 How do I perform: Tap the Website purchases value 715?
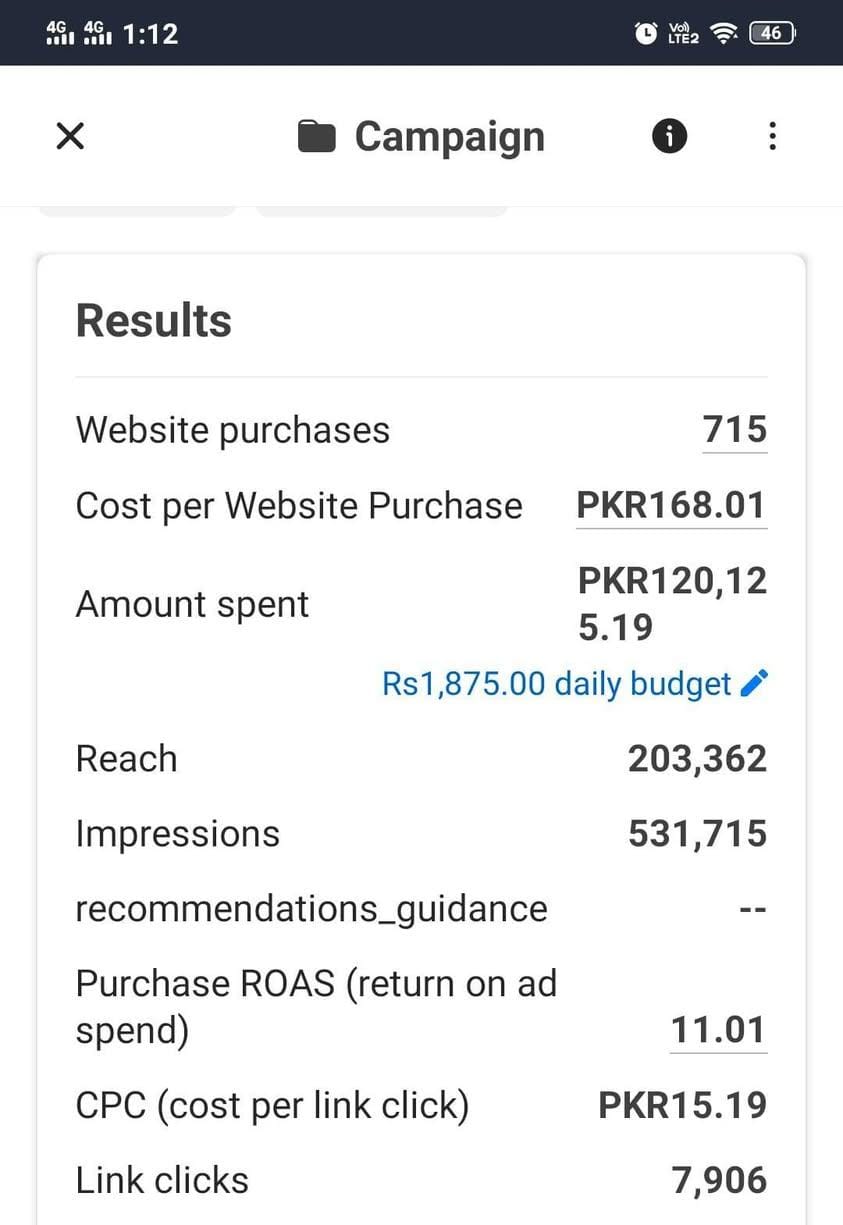pyautogui.click(x=735, y=430)
